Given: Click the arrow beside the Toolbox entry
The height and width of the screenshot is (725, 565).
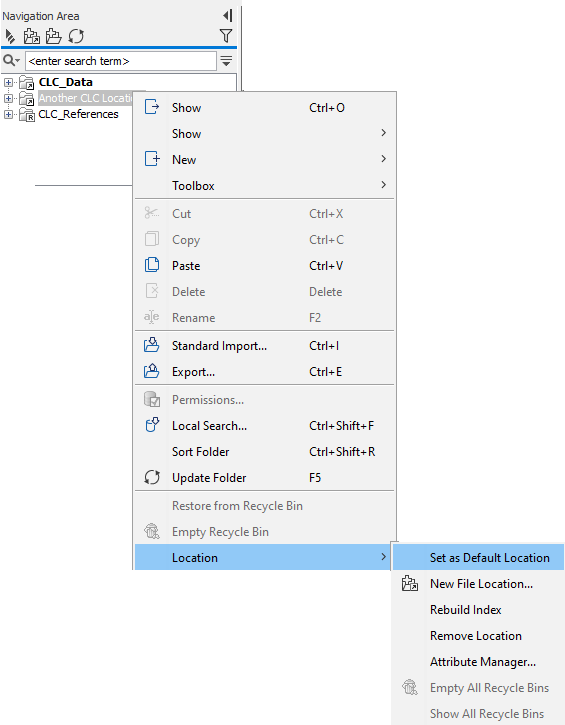Looking at the screenshot, I should point(383,184).
